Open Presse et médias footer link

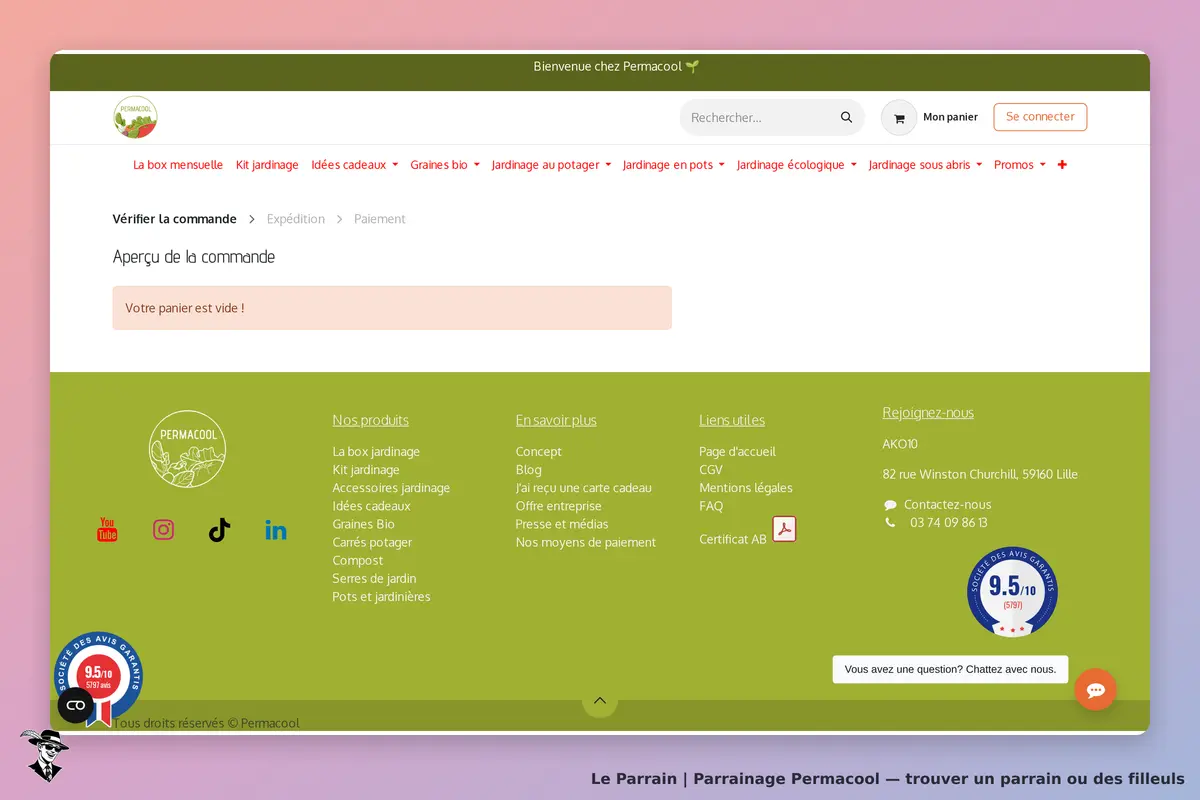(562, 524)
